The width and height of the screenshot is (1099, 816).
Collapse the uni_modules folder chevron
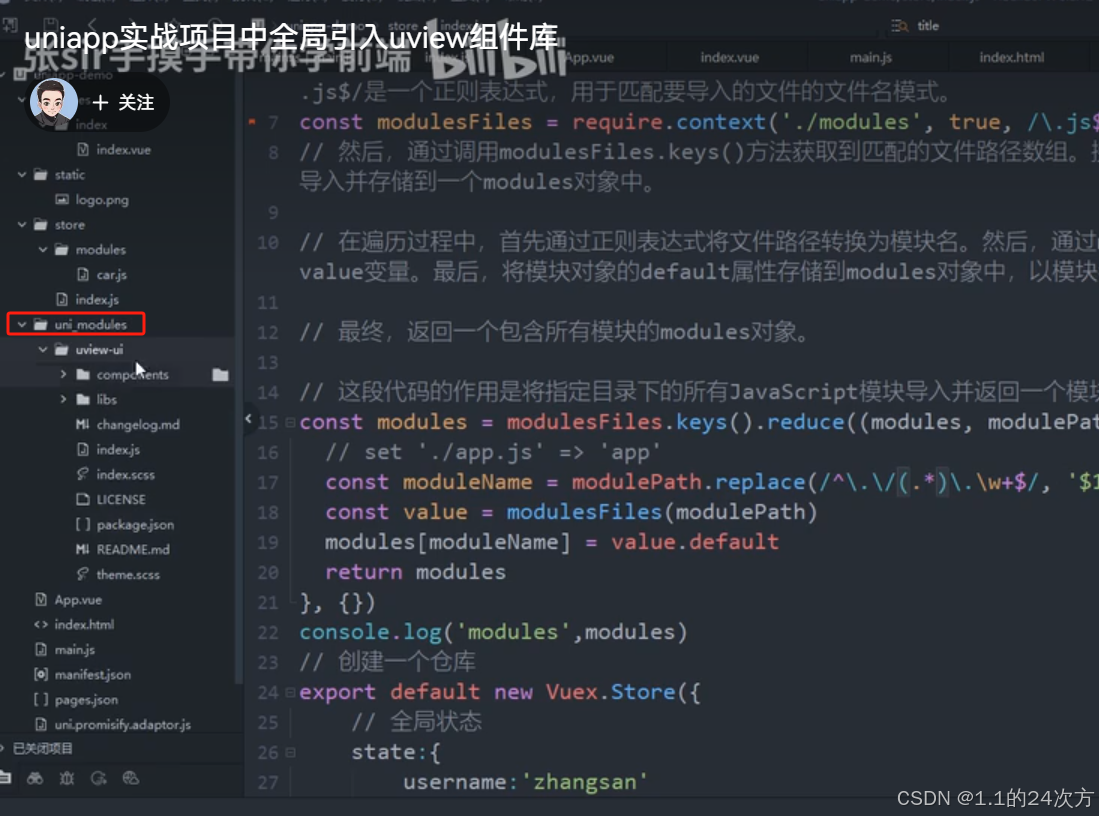coord(22,325)
